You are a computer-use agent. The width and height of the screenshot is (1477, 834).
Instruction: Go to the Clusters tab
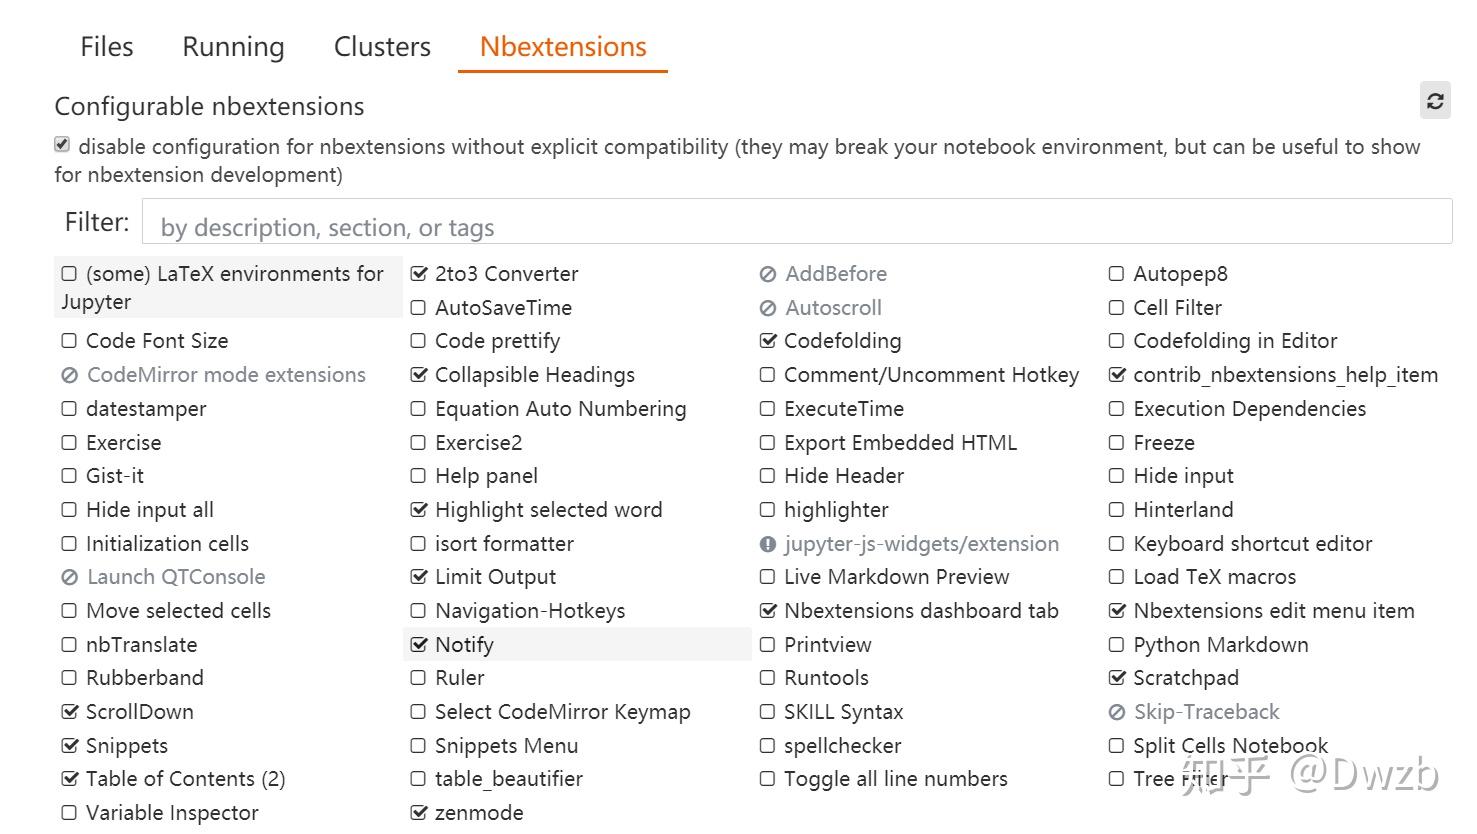click(x=382, y=47)
